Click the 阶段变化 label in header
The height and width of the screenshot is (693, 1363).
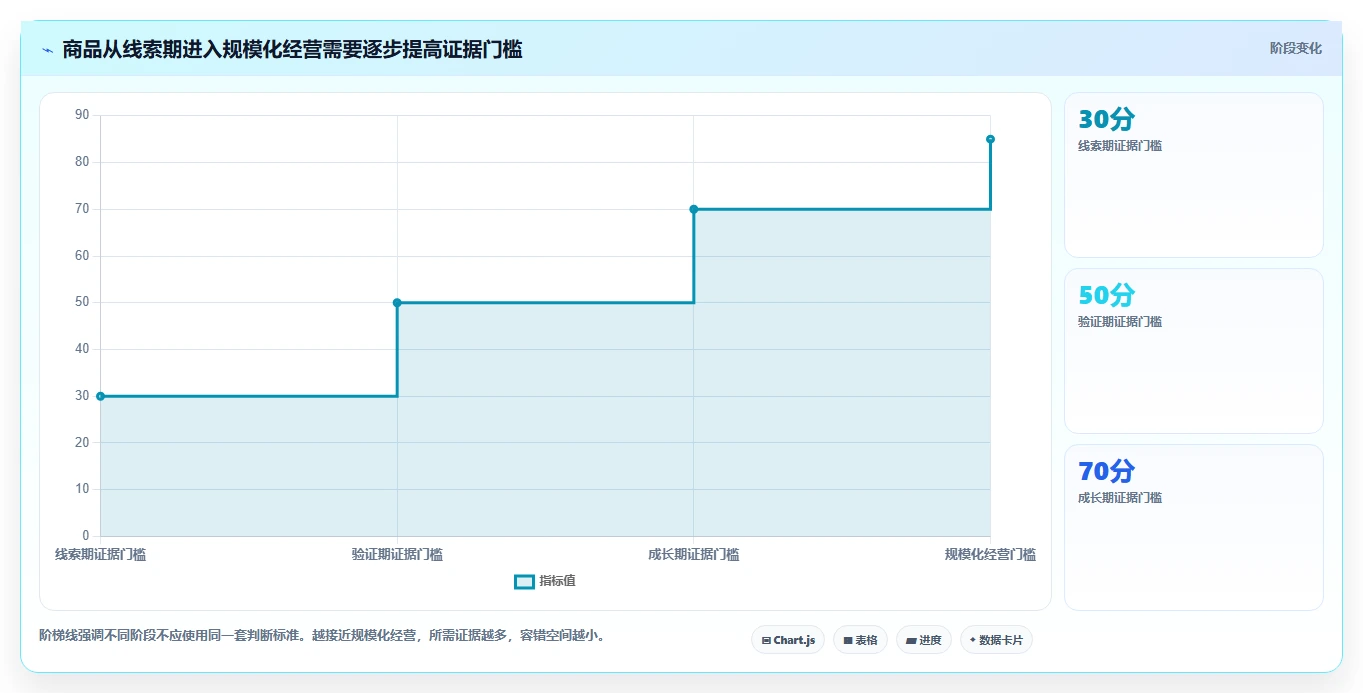click(1295, 48)
